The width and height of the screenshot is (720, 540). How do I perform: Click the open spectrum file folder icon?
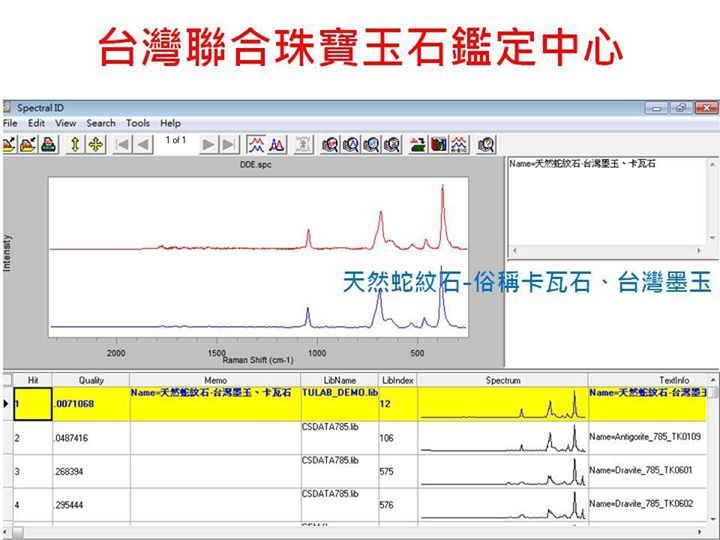click(8, 145)
